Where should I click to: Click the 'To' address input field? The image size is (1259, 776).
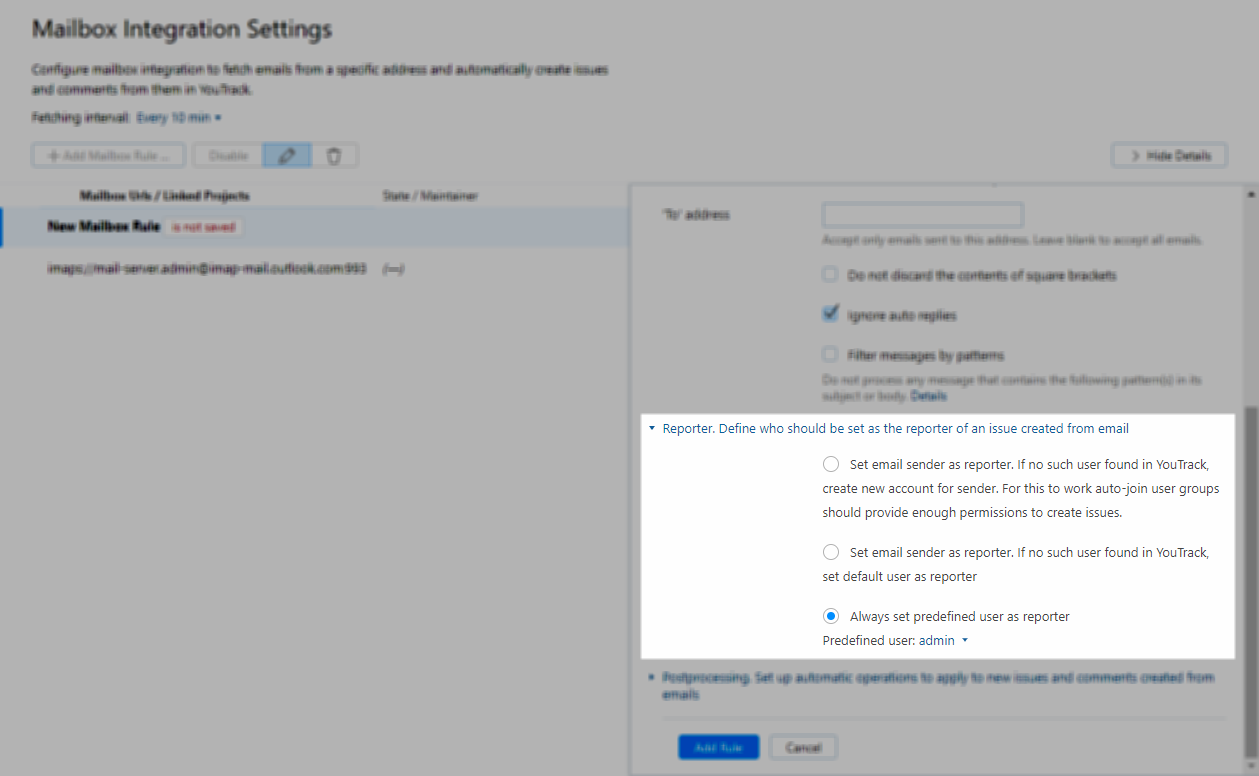pyautogui.click(x=922, y=214)
